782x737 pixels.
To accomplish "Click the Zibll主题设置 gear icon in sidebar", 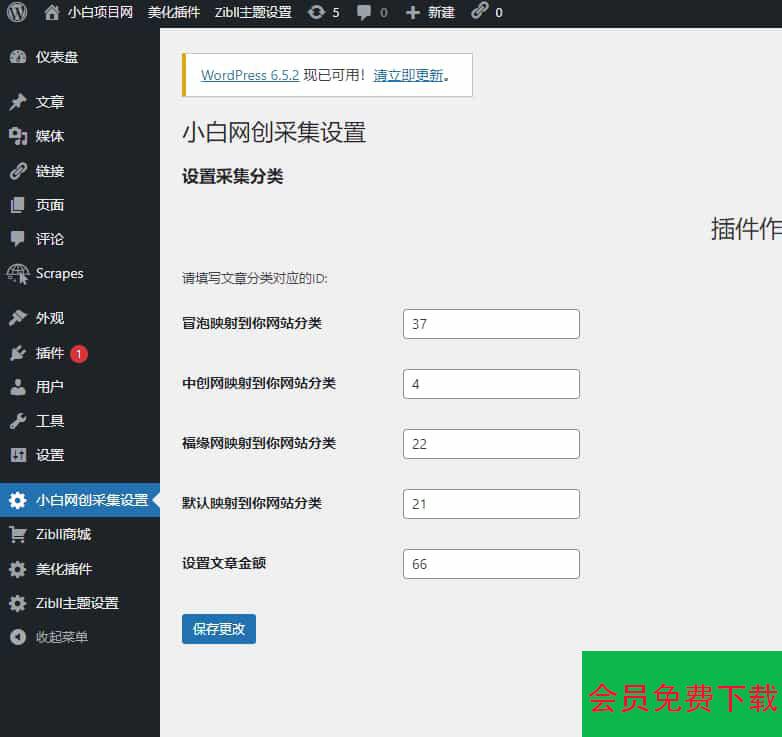I will click(17, 603).
